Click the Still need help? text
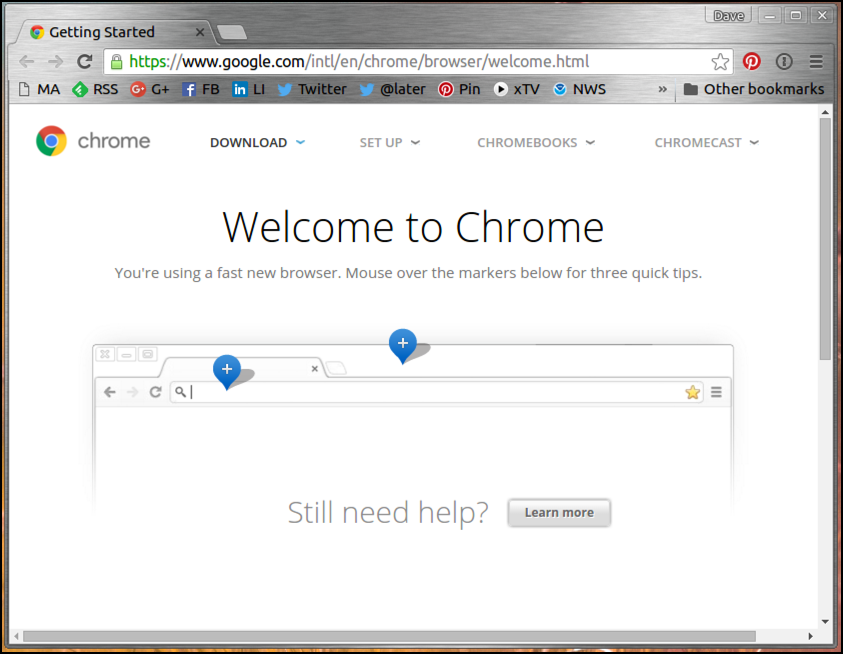 coord(388,512)
